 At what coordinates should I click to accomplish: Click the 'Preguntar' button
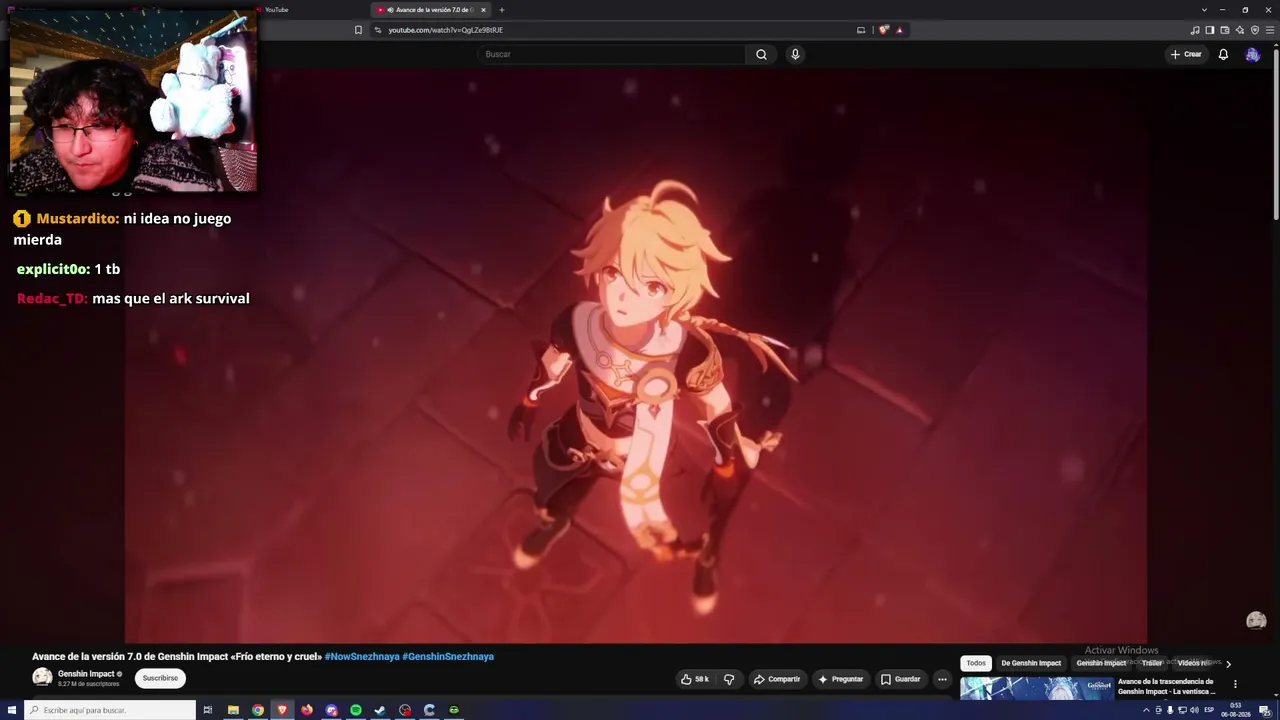(840, 679)
